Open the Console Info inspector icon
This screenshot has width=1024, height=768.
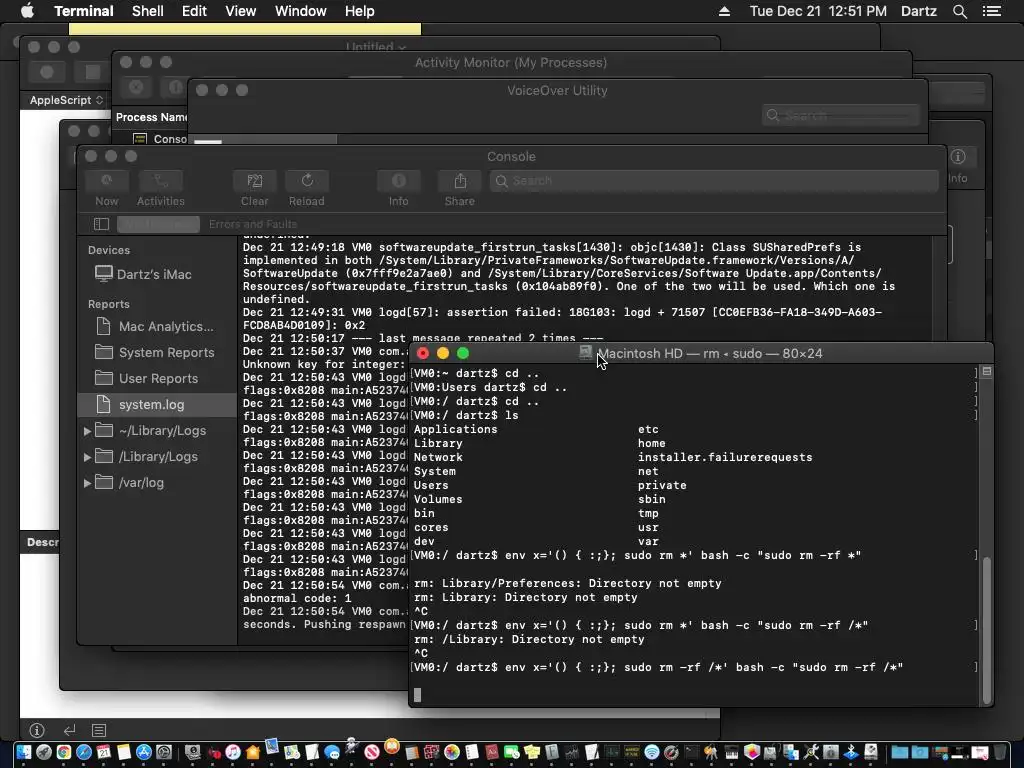[398, 181]
